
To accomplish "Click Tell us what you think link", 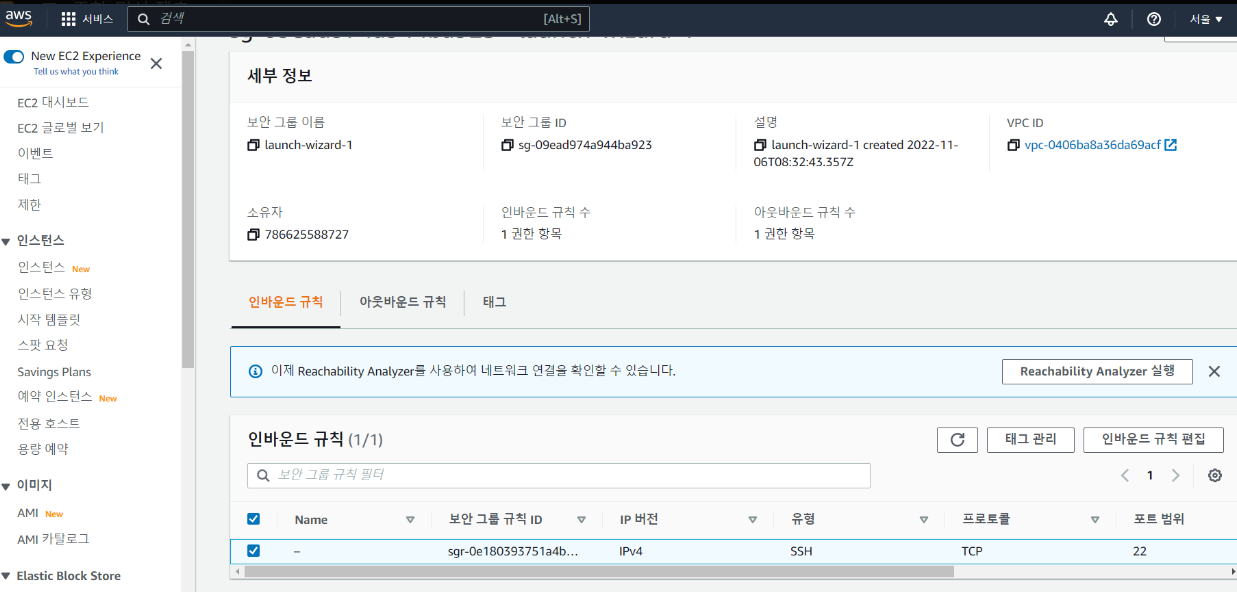I will click(x=76, y=72).
